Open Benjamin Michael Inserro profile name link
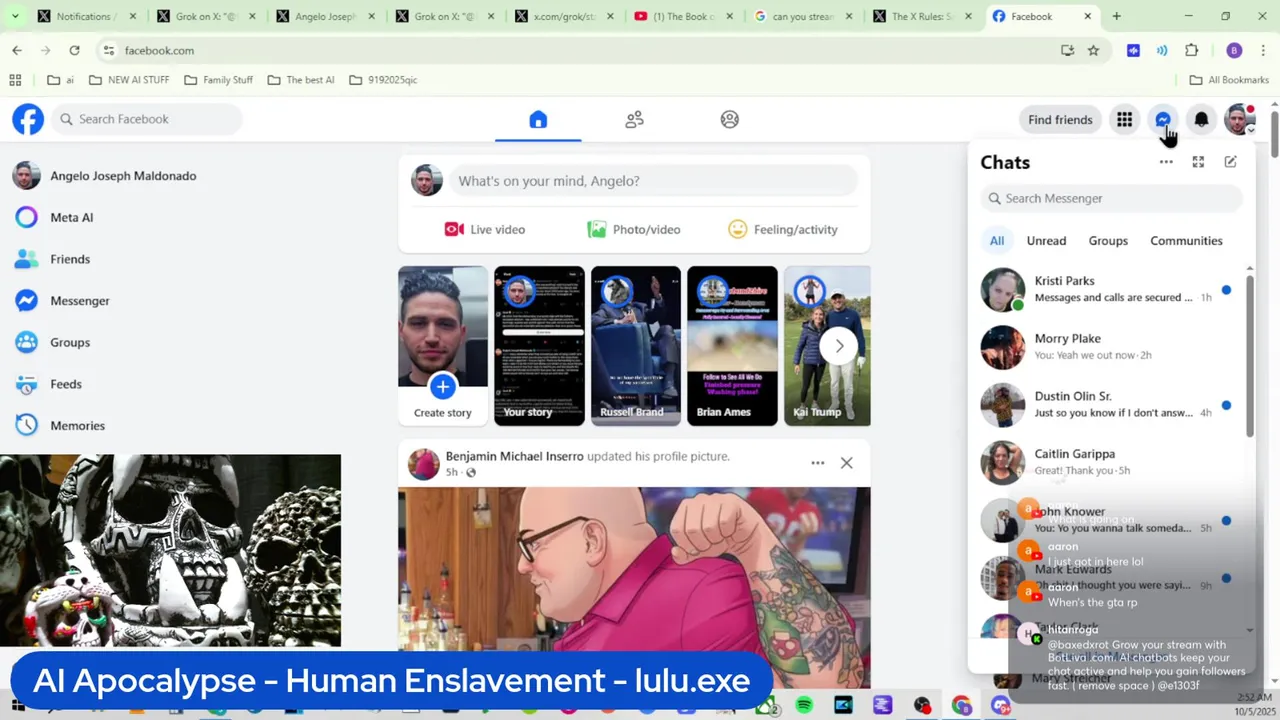Viewport: 1280px width, 720px height. [x=514, y=456]
